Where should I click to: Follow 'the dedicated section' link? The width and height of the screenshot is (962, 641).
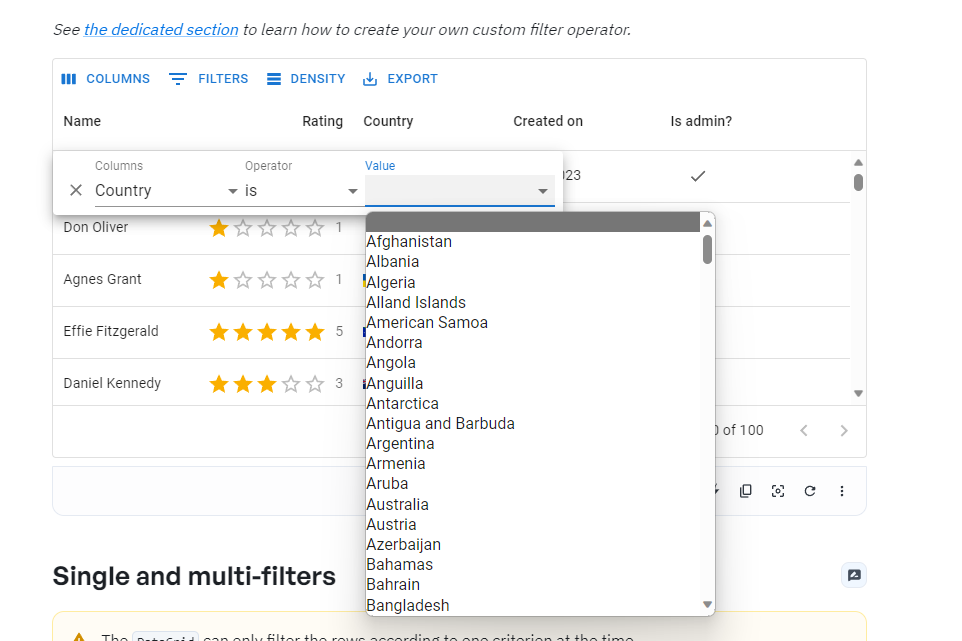coord(160,29)
